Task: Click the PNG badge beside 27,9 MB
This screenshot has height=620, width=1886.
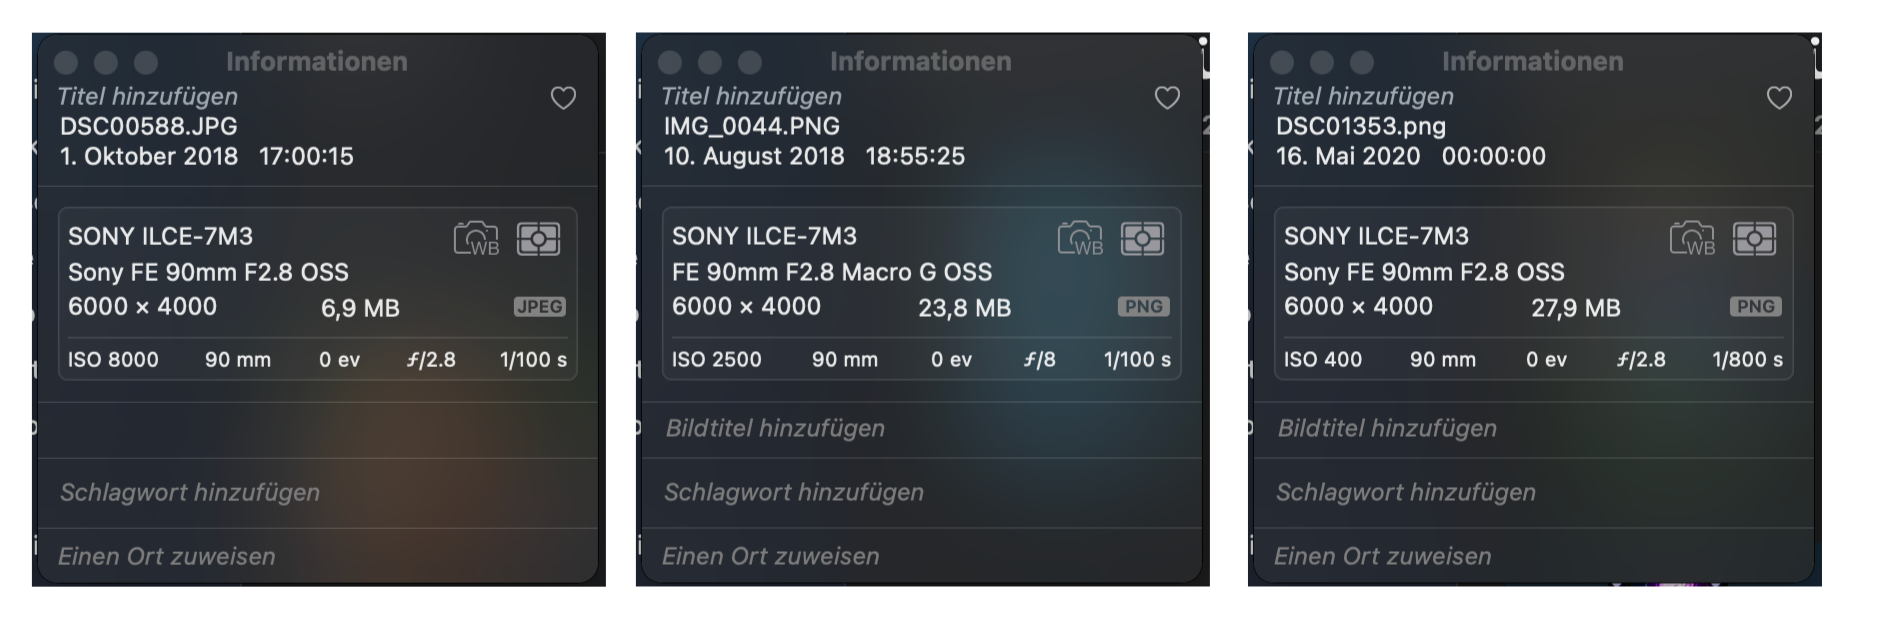Action: pos(1756,307)
